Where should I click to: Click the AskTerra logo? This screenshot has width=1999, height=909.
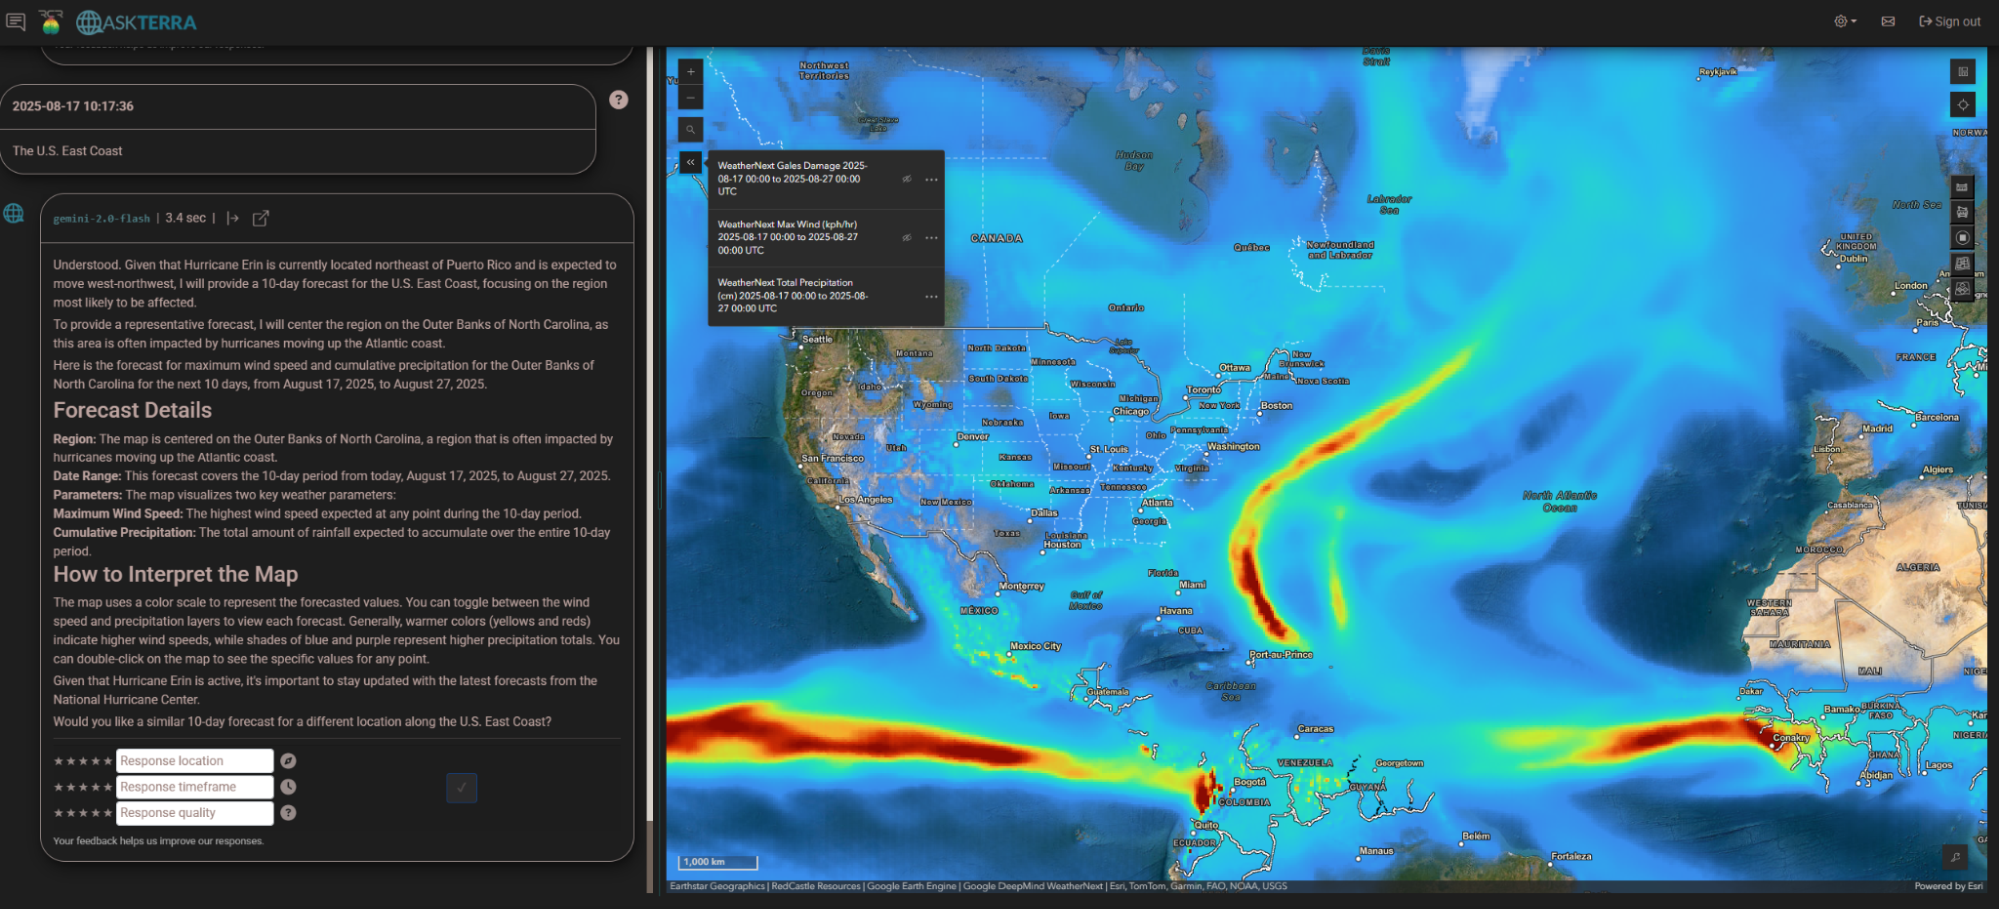click(137, 22)
